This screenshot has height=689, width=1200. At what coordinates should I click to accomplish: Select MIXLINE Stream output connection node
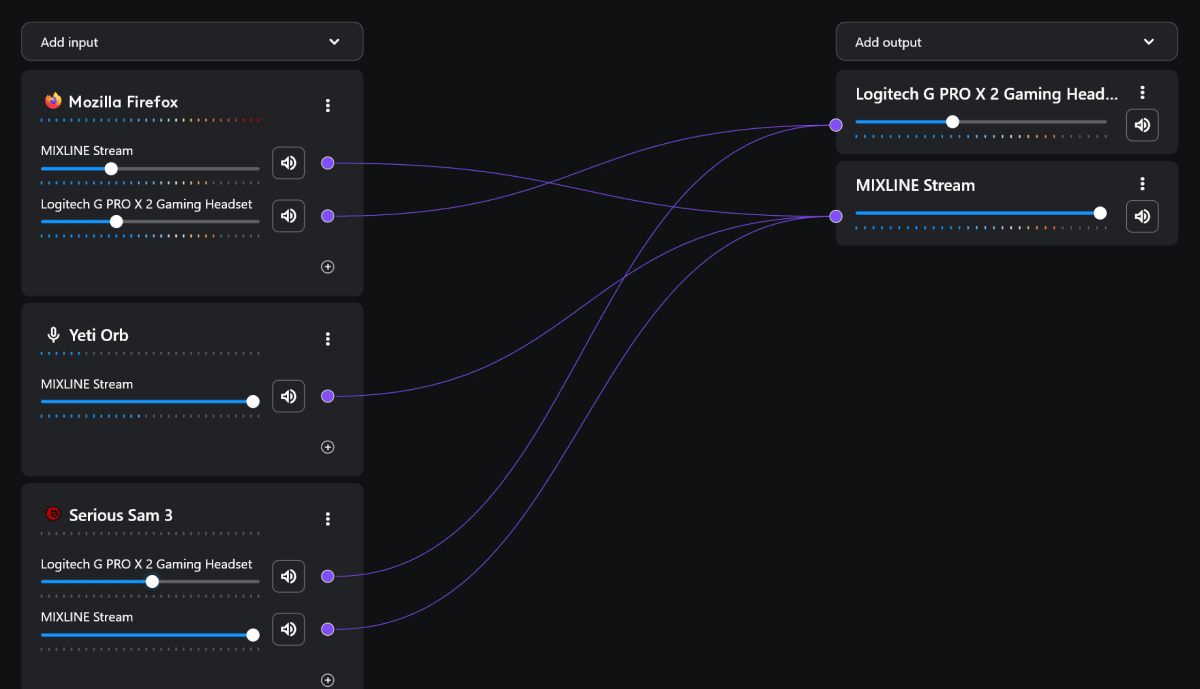click(x=835, y=216)
